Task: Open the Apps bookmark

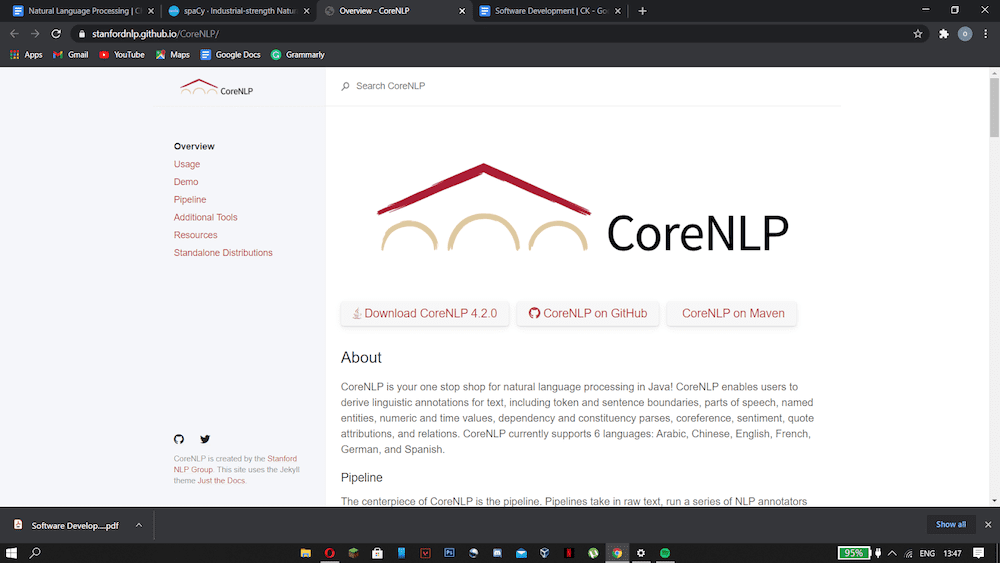Action: pyautogui.click(x=26, y=55)
